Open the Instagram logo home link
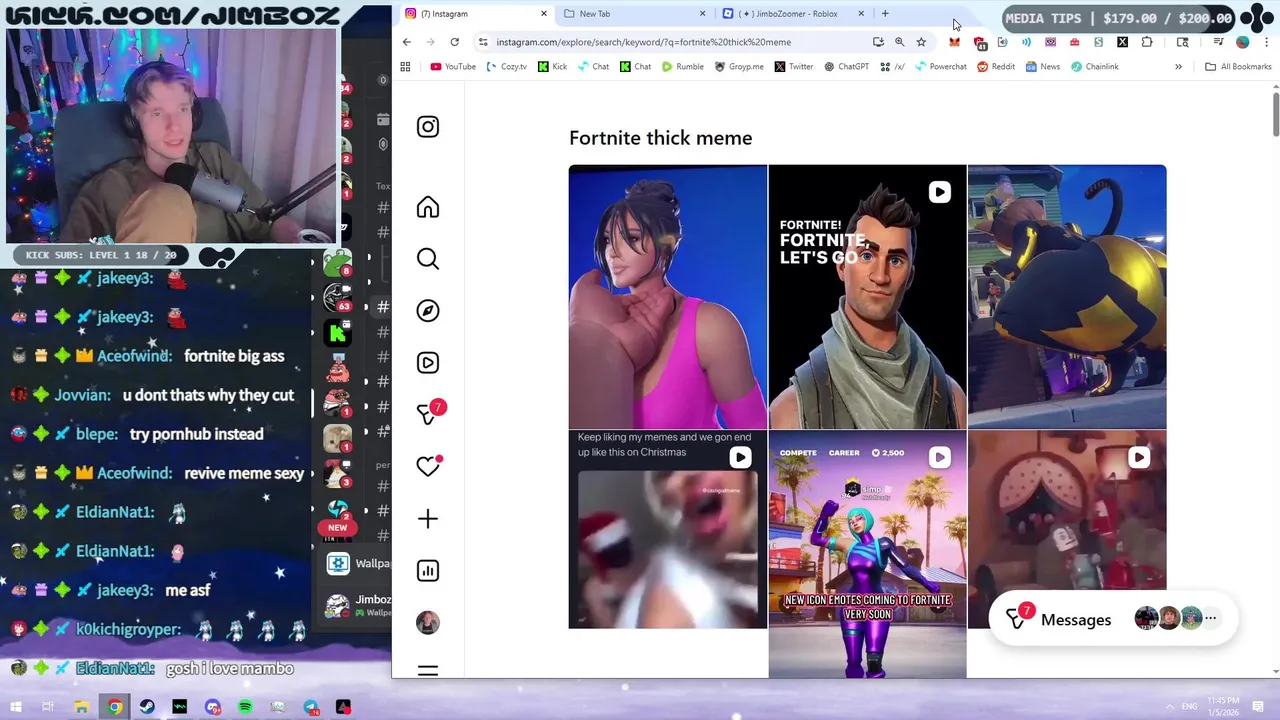Image resolution: width=1280 pixels, height=720 pixels. 428,127
